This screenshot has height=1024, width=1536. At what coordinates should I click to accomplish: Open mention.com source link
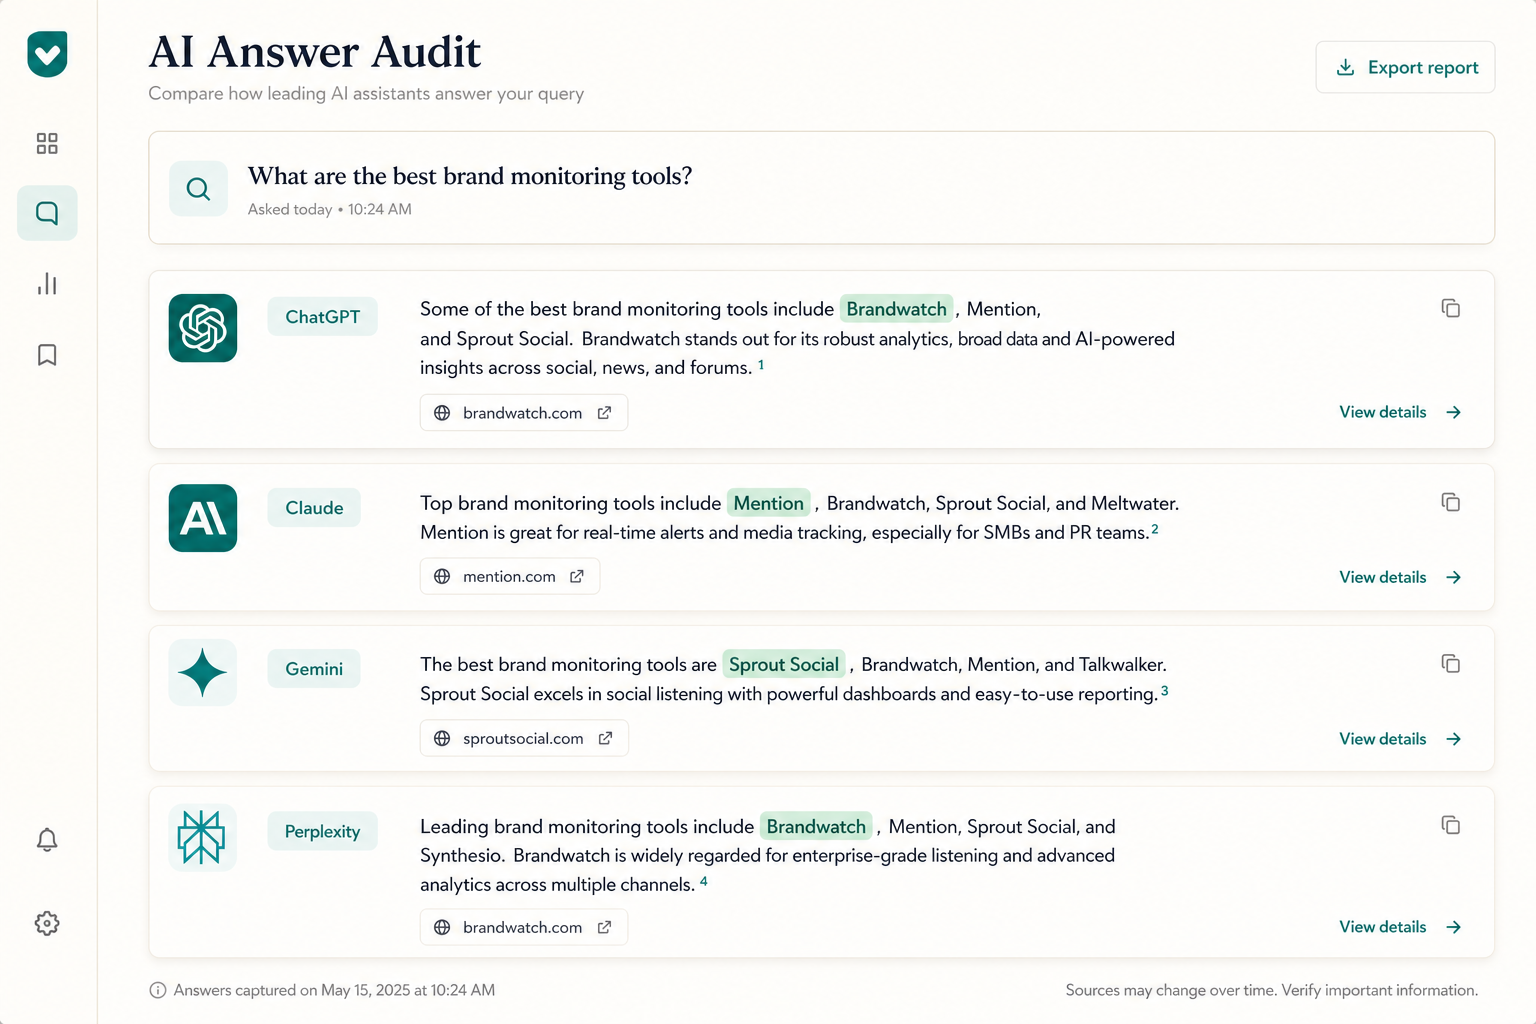click(510, 576)
